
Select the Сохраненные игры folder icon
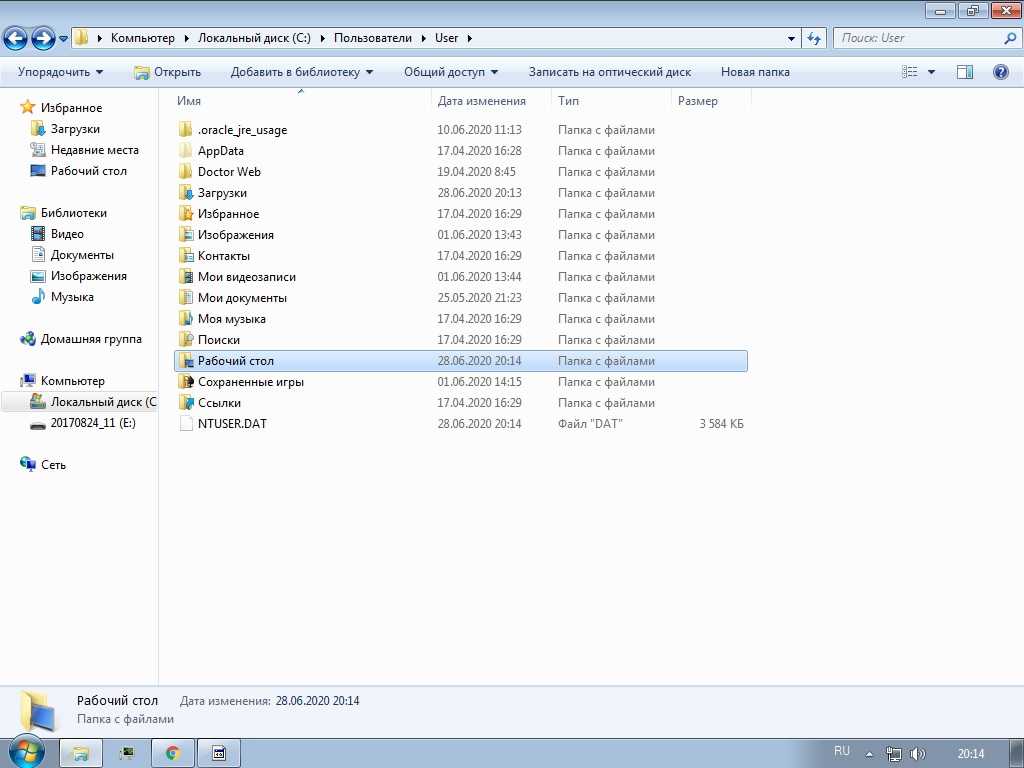tap(185, 382)
